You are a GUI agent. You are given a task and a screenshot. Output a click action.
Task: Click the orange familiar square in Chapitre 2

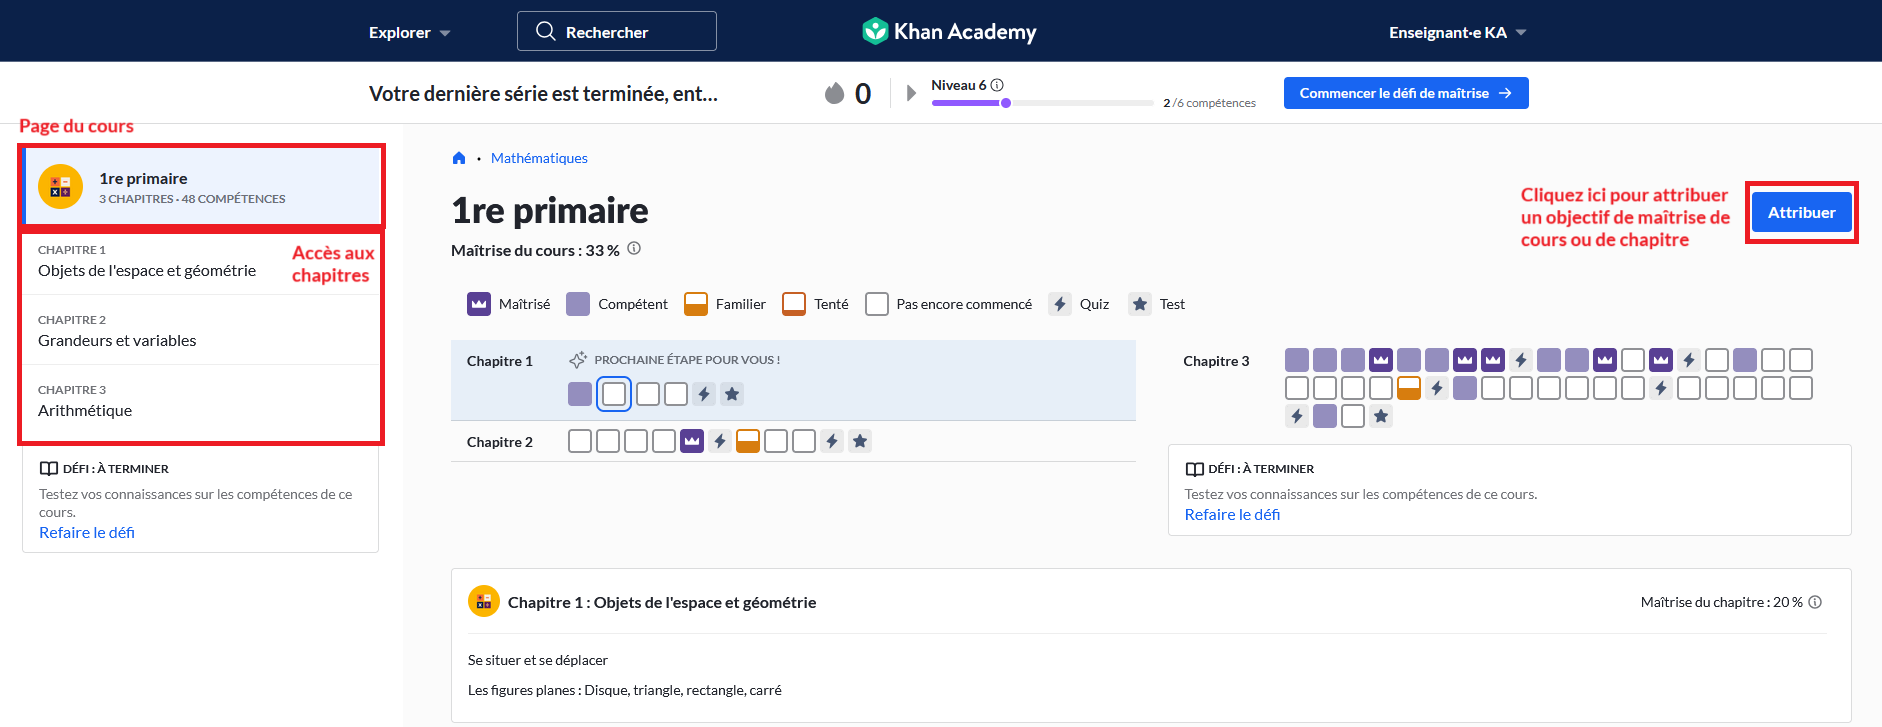(x=748, y=441)
